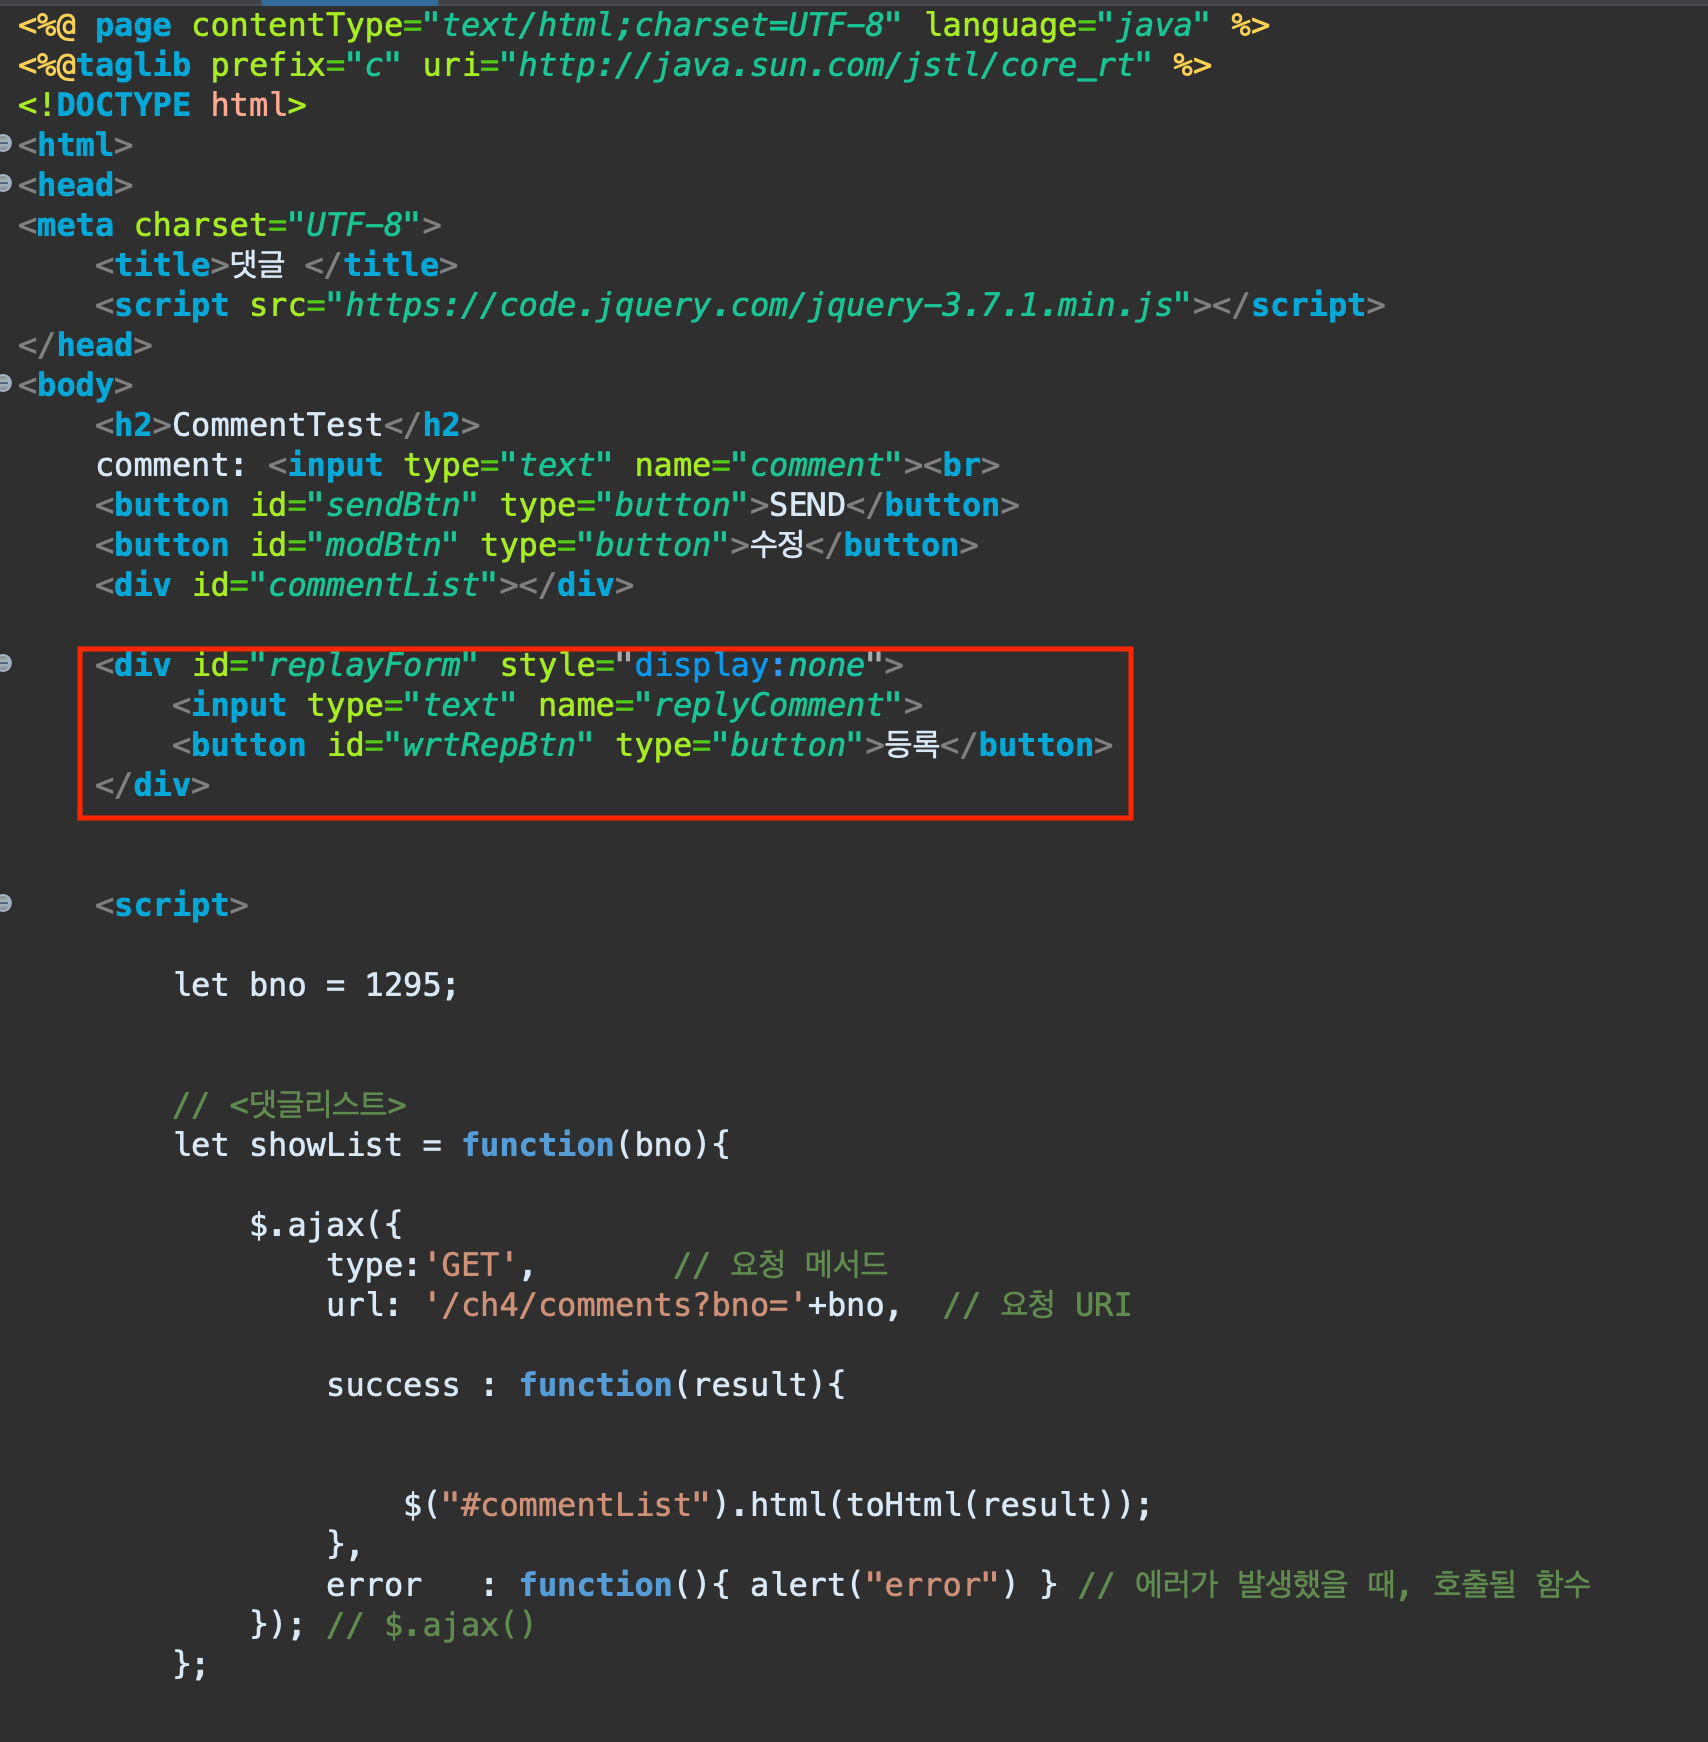The width and height of the screenshot is (1708, 1742).
Task: Click the closing head tag
Action: (85, 345)
